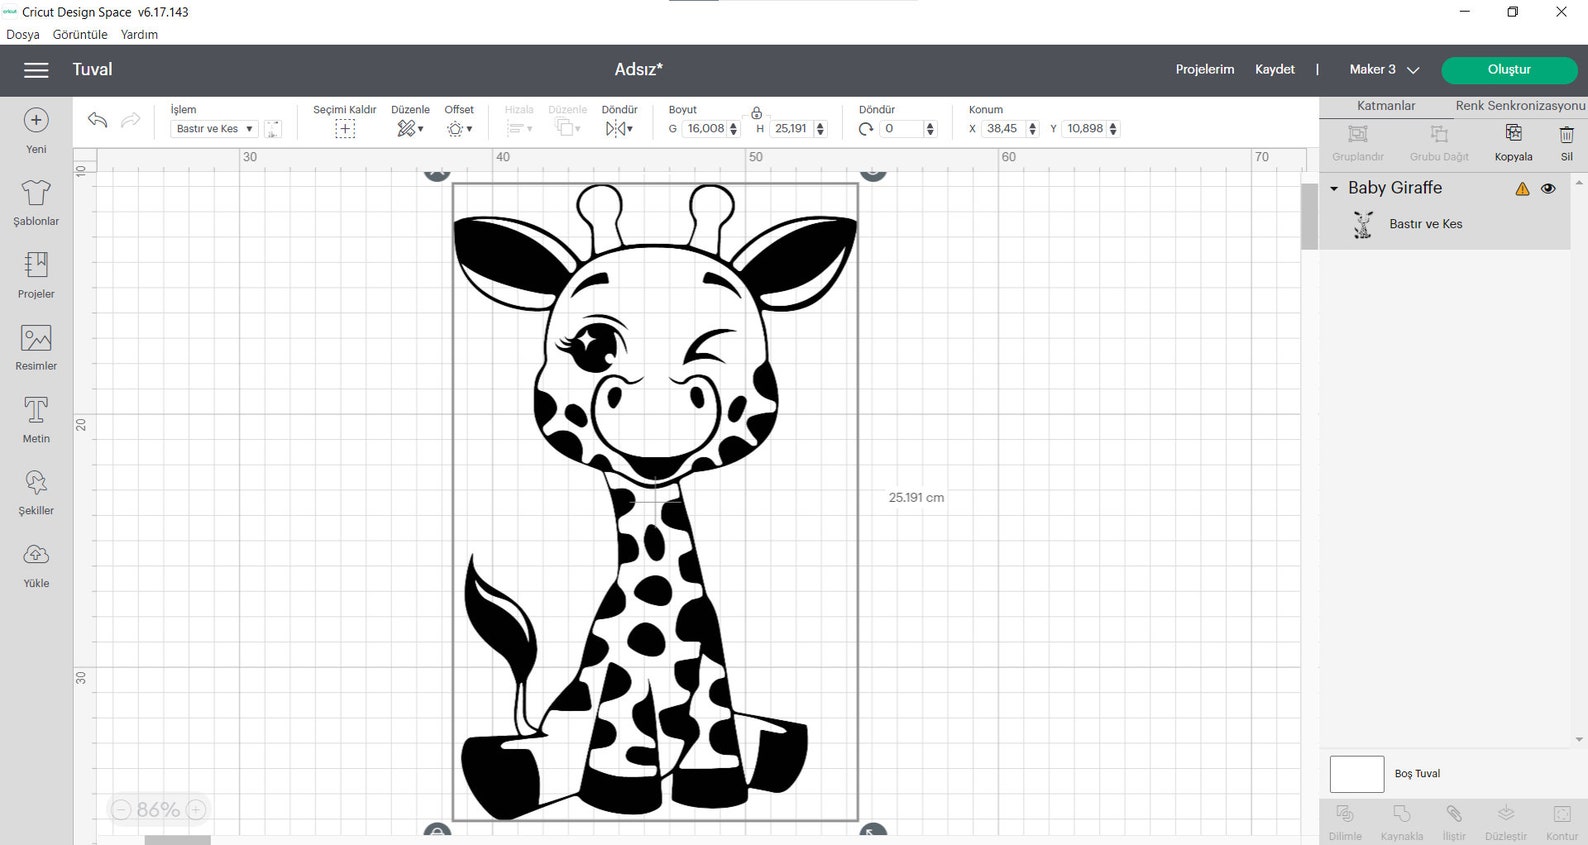Open Resimler images panel
Image resolution: width=1588 pixels, height=845 pixels.
point(36,347)
